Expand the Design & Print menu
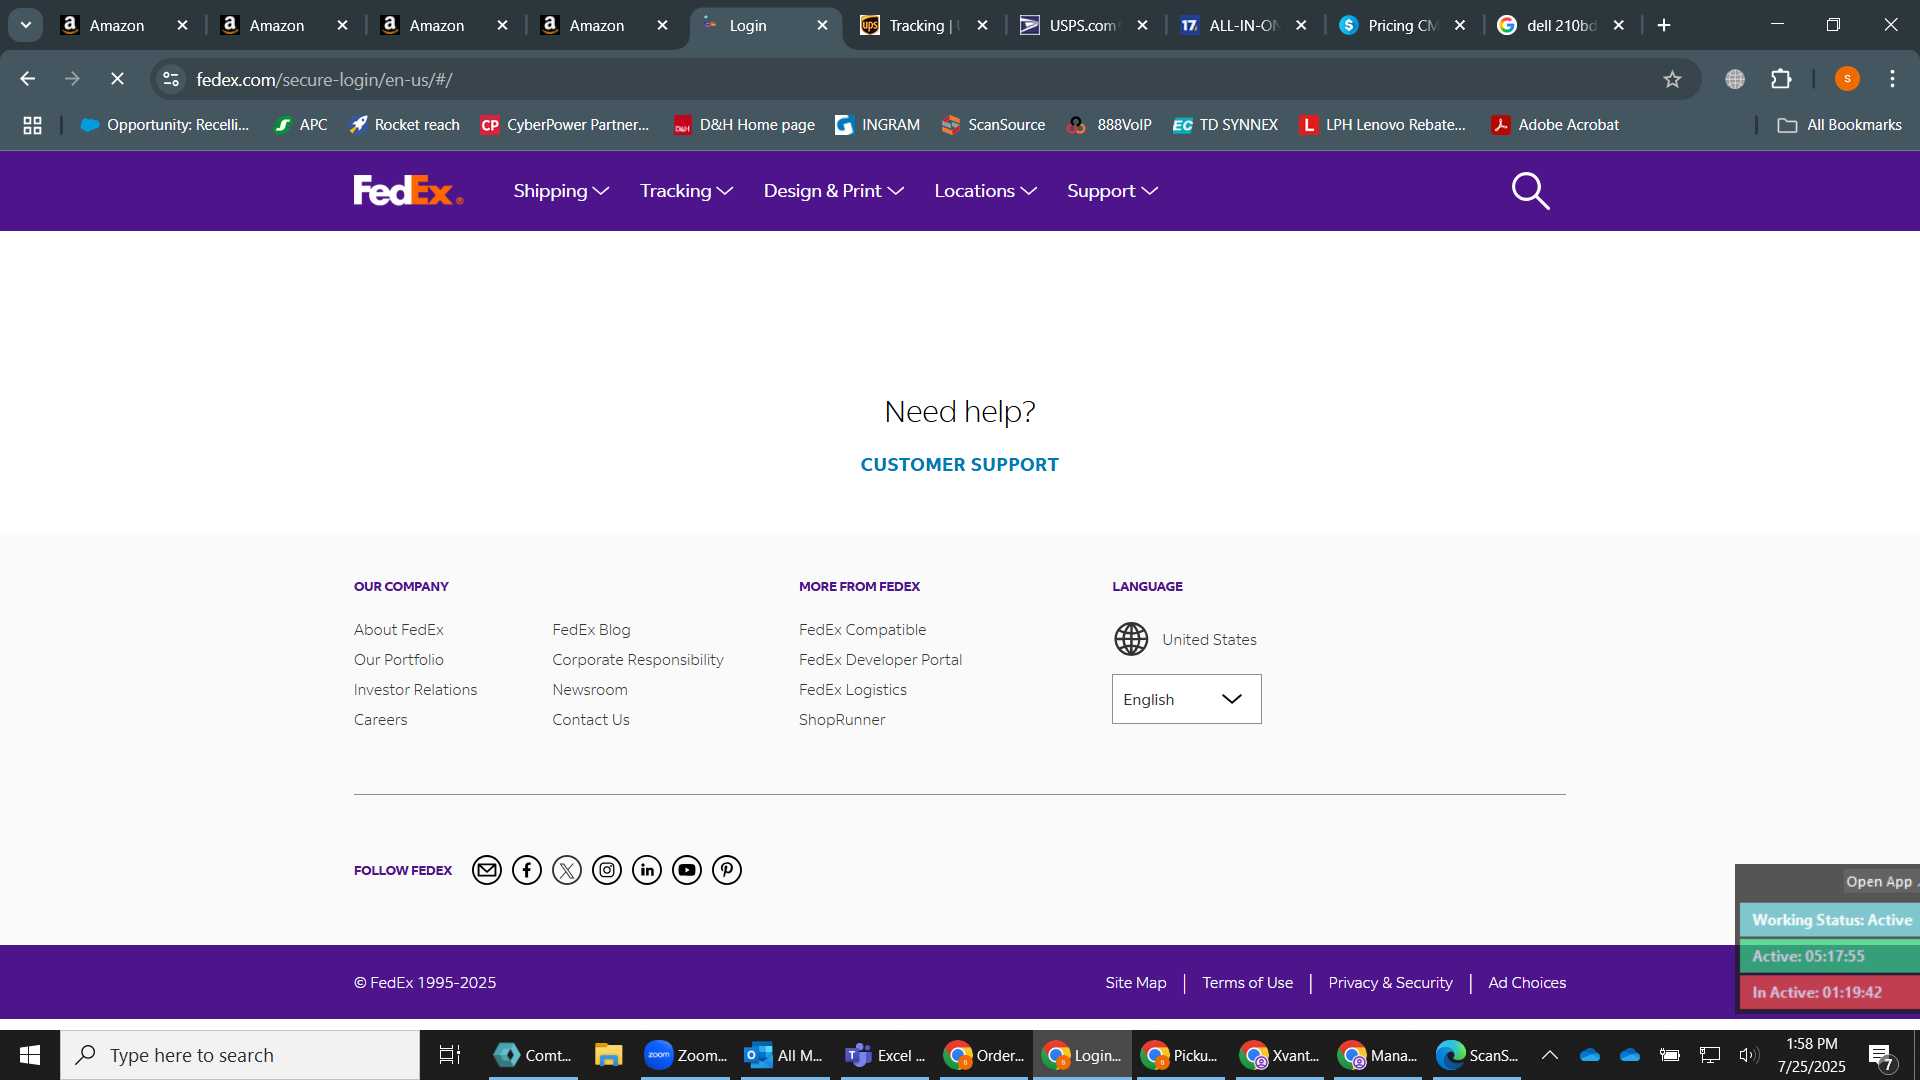 coord(833,191)
